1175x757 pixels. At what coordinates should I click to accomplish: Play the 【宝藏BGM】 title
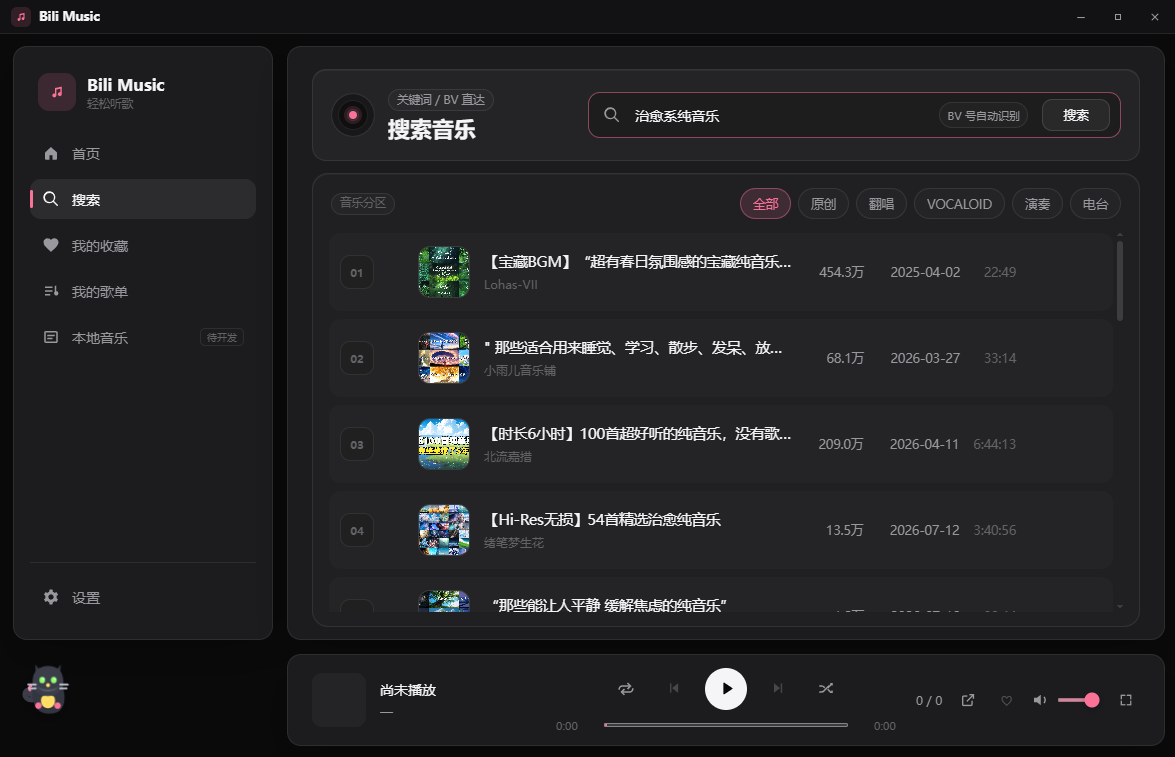coord(638,262)
